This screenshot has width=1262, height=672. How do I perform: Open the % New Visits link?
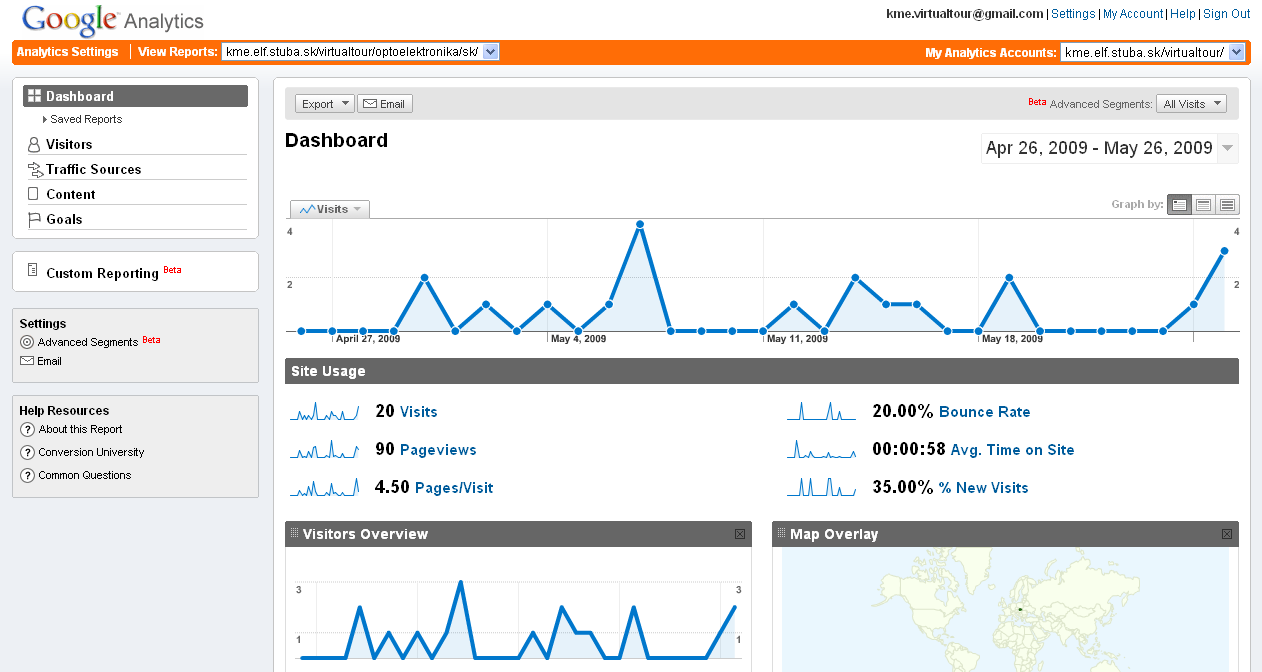[x=983, y=488]
